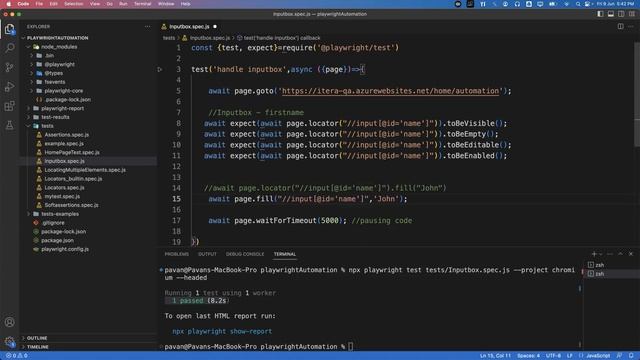
Task: Open the Terminal menu
Action: coord(142,4)
